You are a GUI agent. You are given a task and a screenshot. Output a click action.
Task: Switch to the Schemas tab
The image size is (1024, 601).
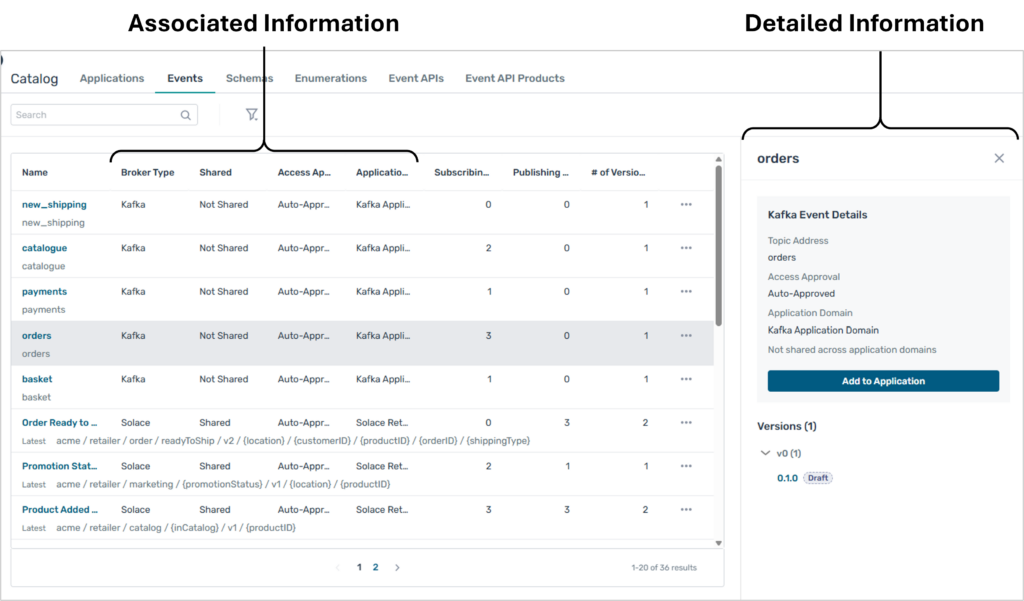(249, 78)
